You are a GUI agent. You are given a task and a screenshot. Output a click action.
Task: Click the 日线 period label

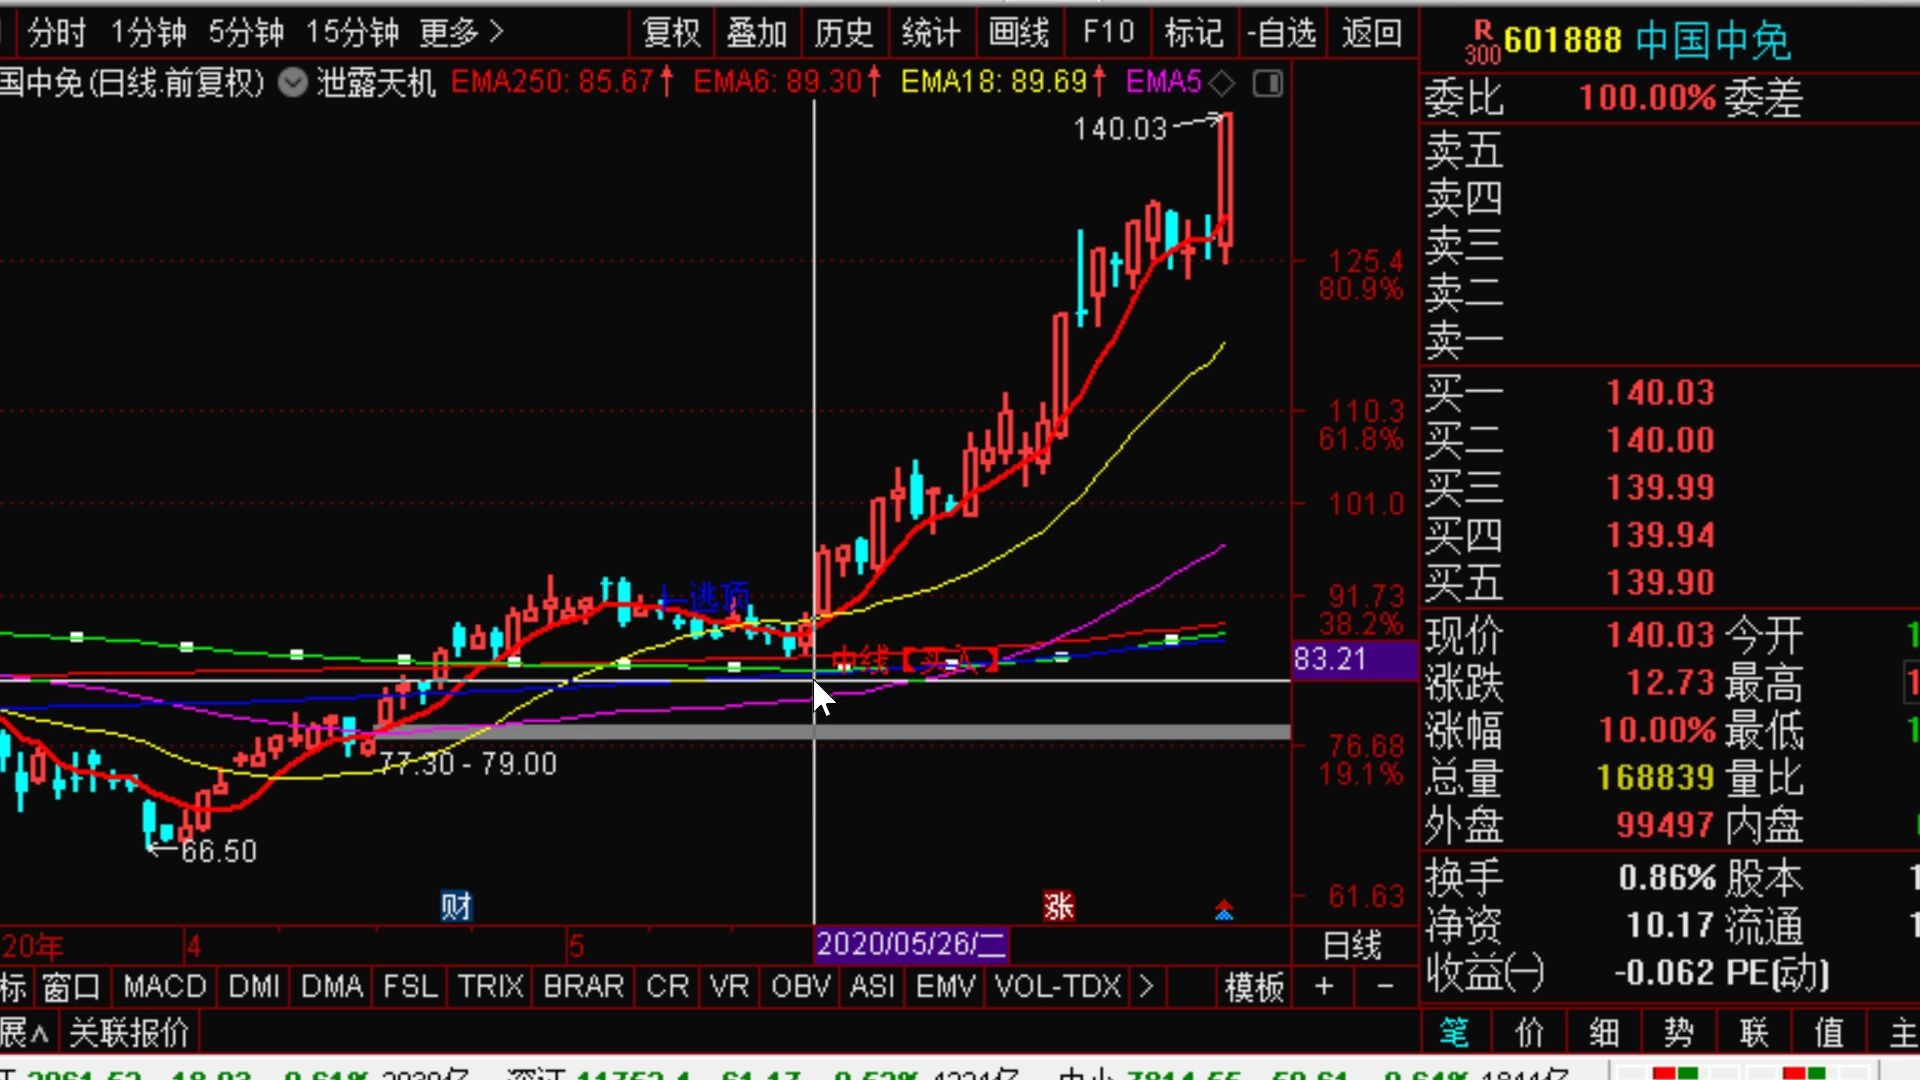tap(1352, 945)
